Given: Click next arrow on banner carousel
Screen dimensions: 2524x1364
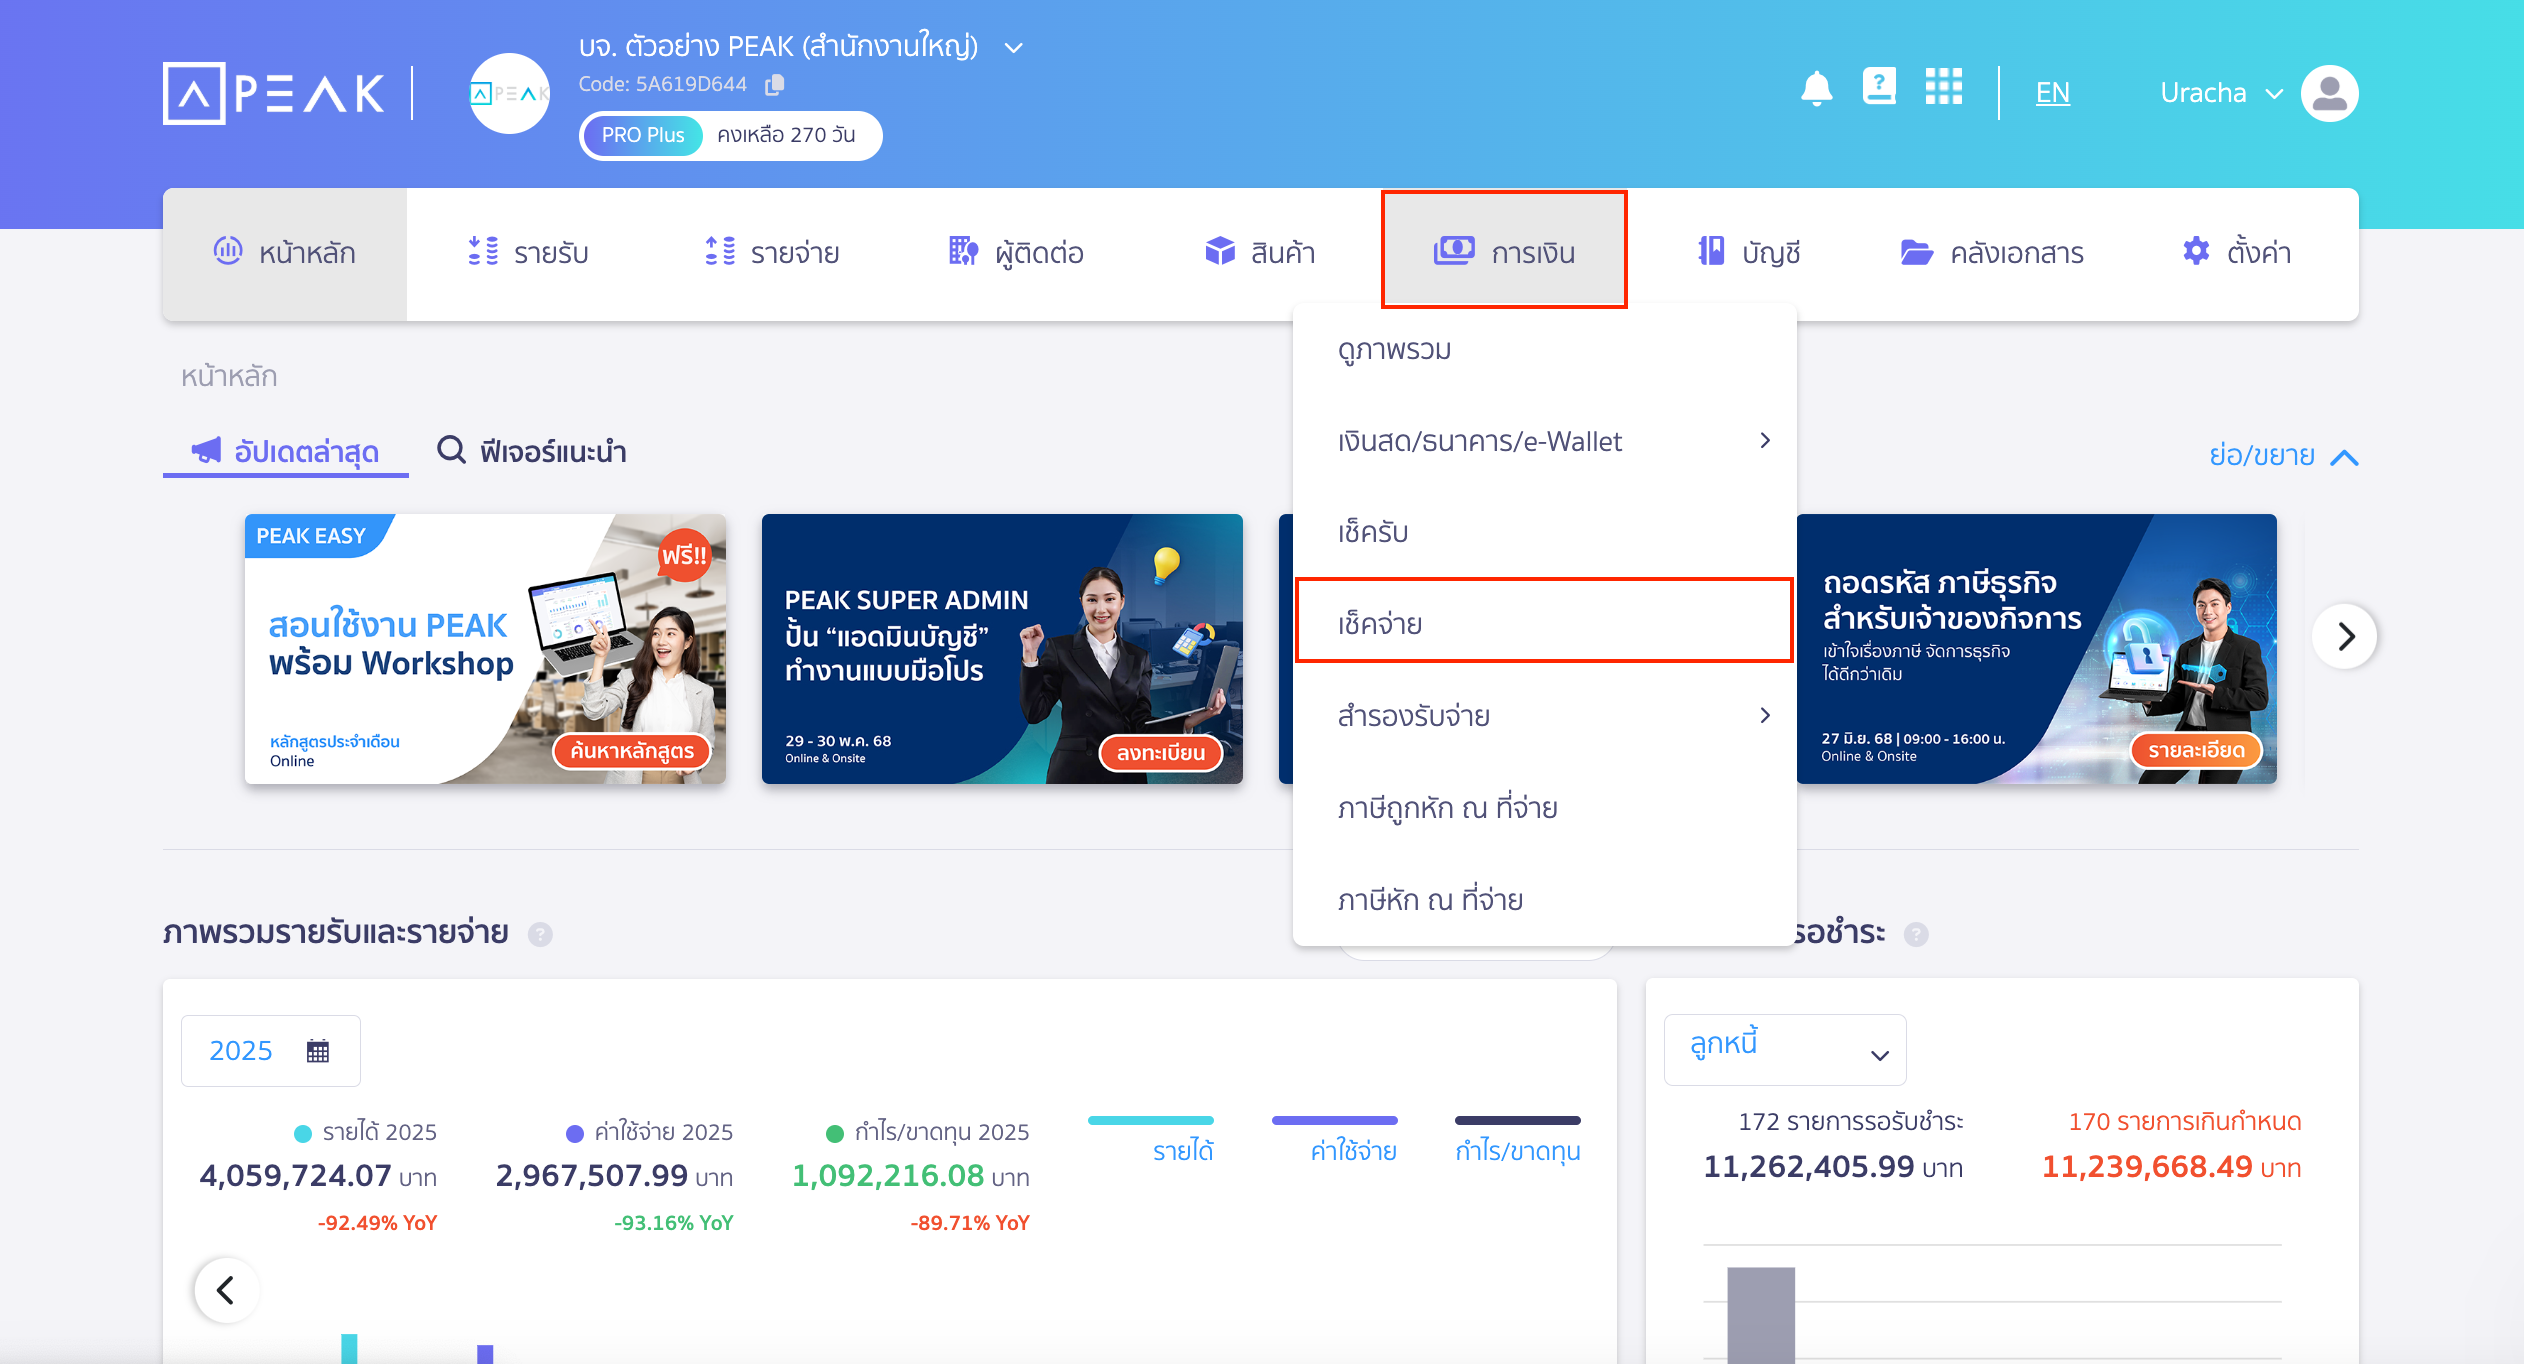Looking at the screenshot, I should coord(2344,636).
